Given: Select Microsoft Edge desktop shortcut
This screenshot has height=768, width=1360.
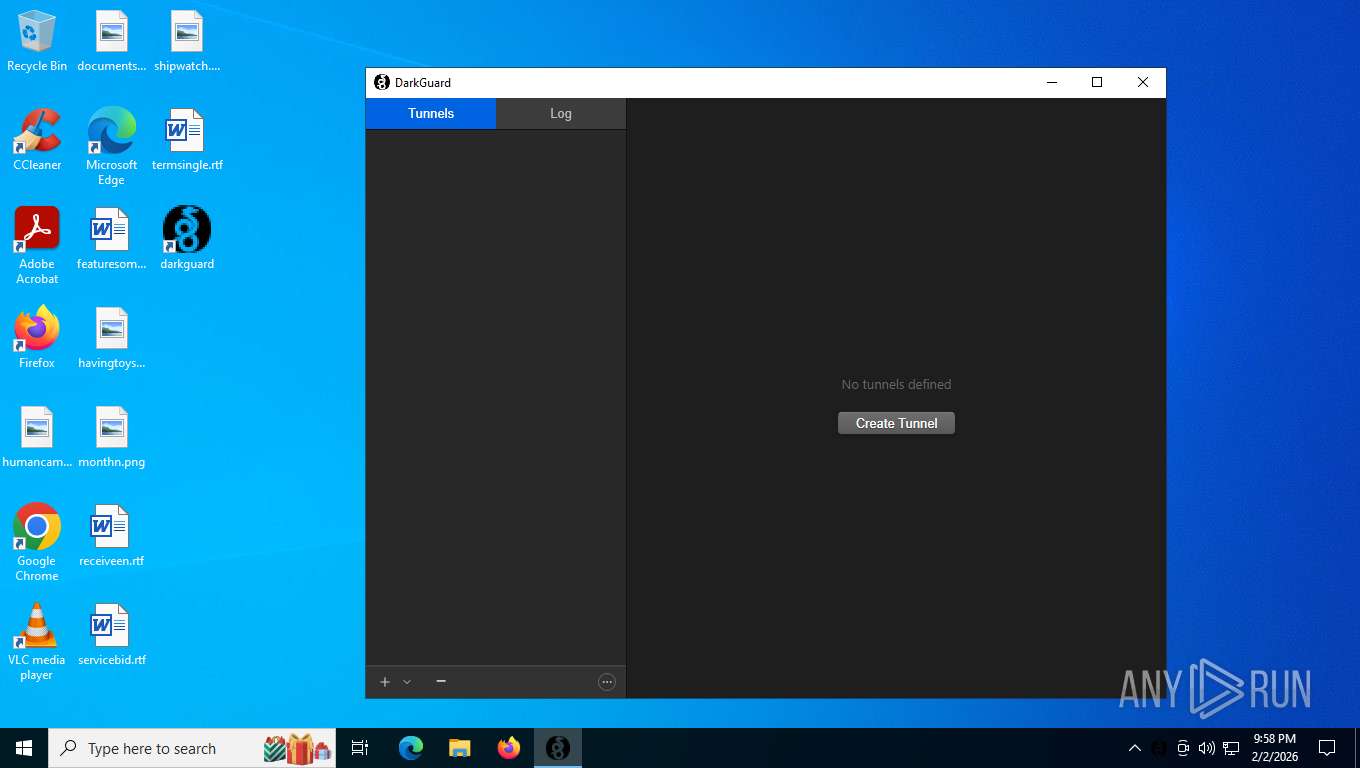Looking at the screenshot, I should click(x=111, y=147).
